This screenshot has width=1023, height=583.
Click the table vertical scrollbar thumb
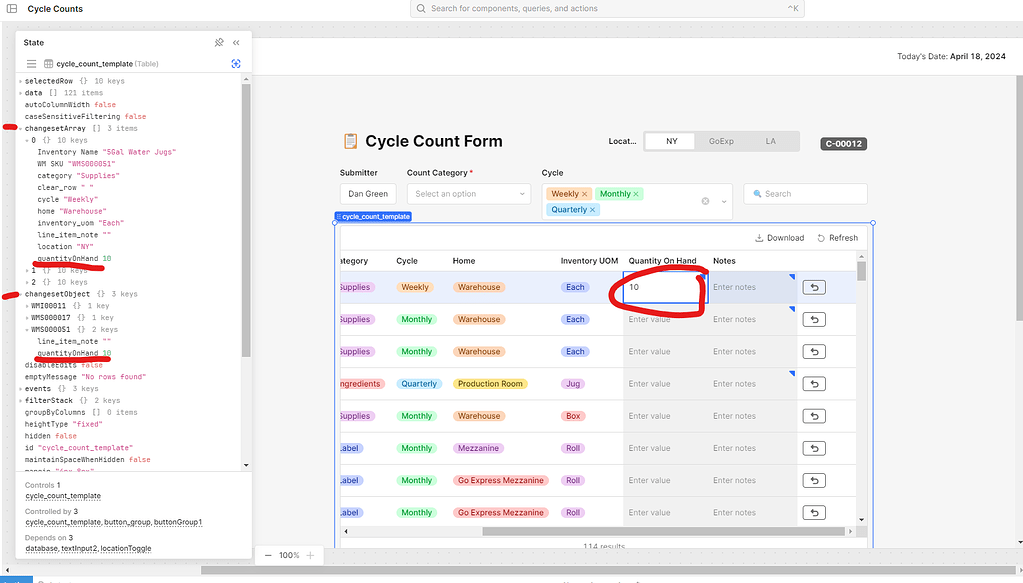click(861, 271)
